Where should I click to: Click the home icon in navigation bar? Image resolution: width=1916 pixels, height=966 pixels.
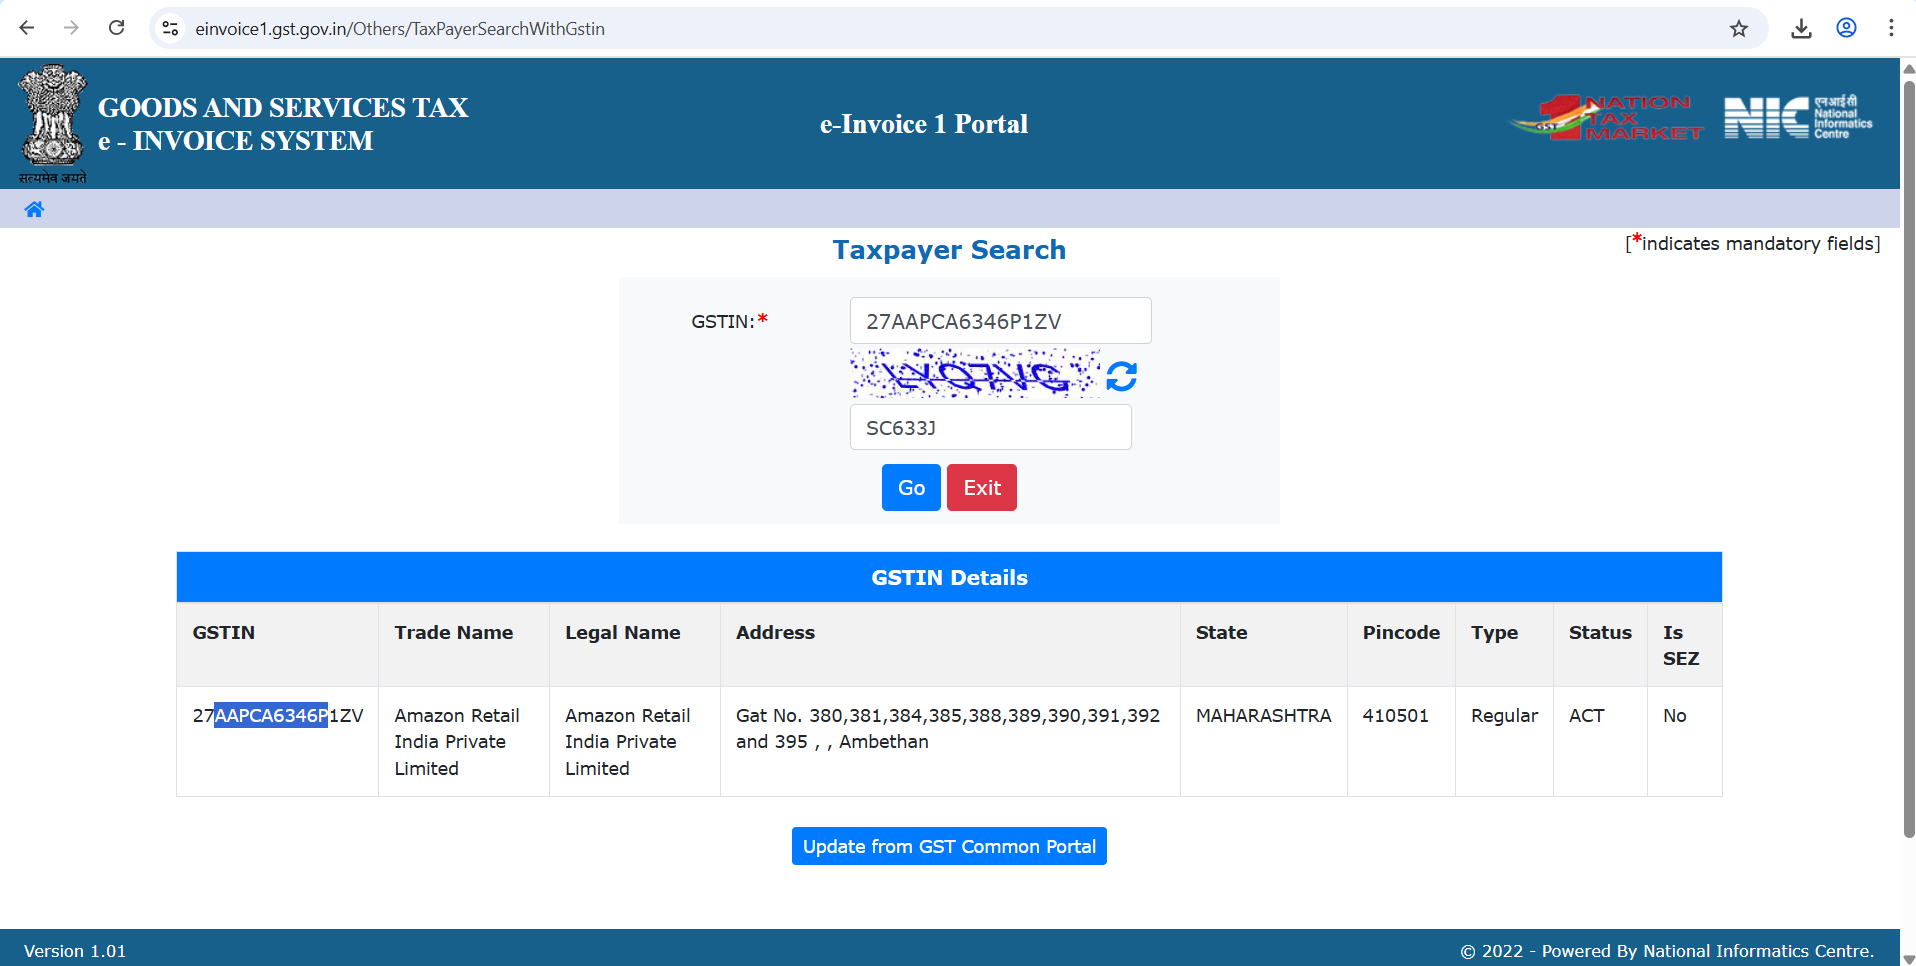coord(34,209)
